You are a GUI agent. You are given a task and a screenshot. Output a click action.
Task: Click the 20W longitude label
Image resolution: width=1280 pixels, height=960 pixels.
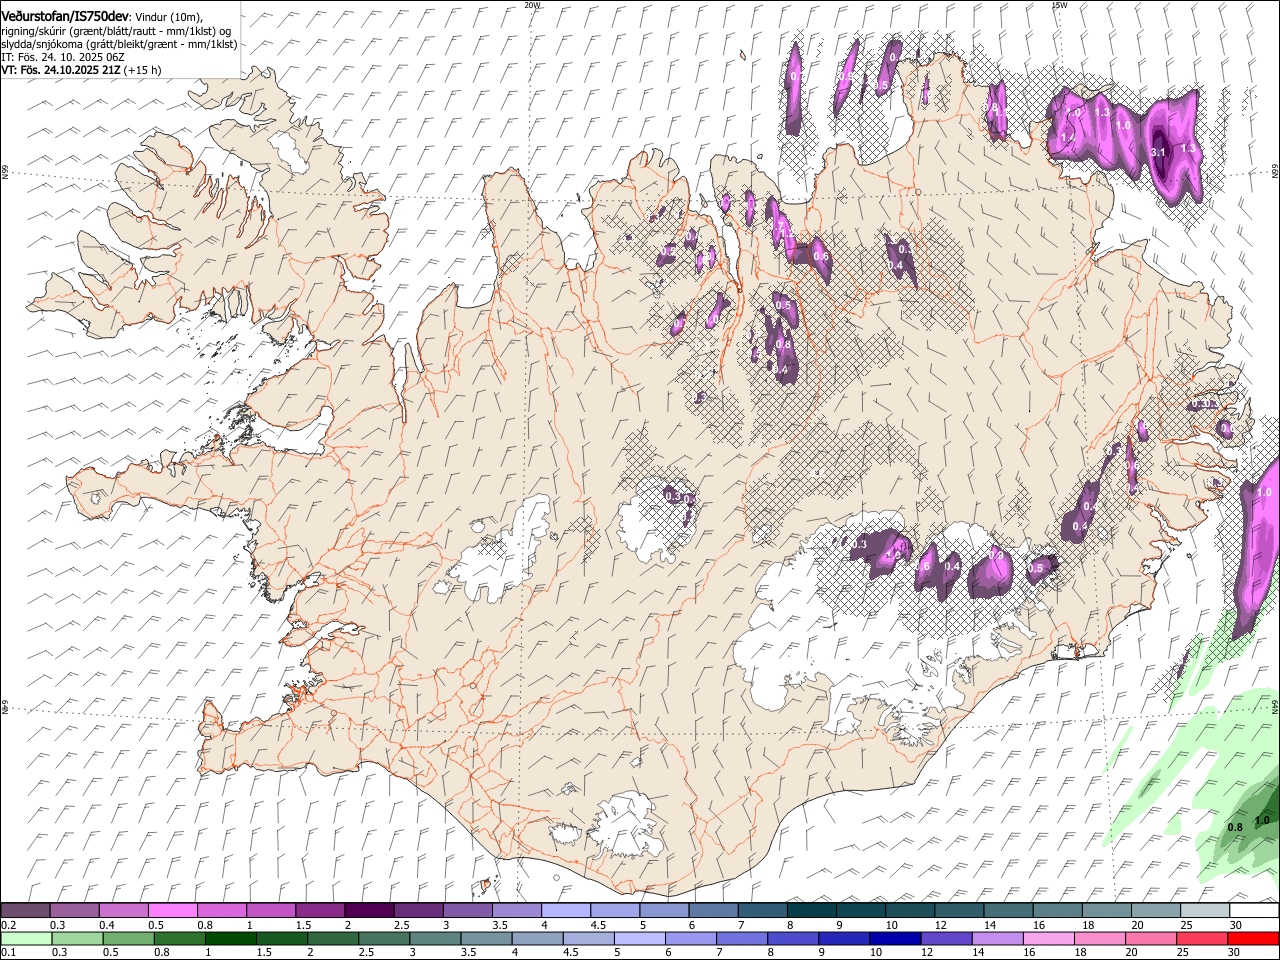(532, 5)
